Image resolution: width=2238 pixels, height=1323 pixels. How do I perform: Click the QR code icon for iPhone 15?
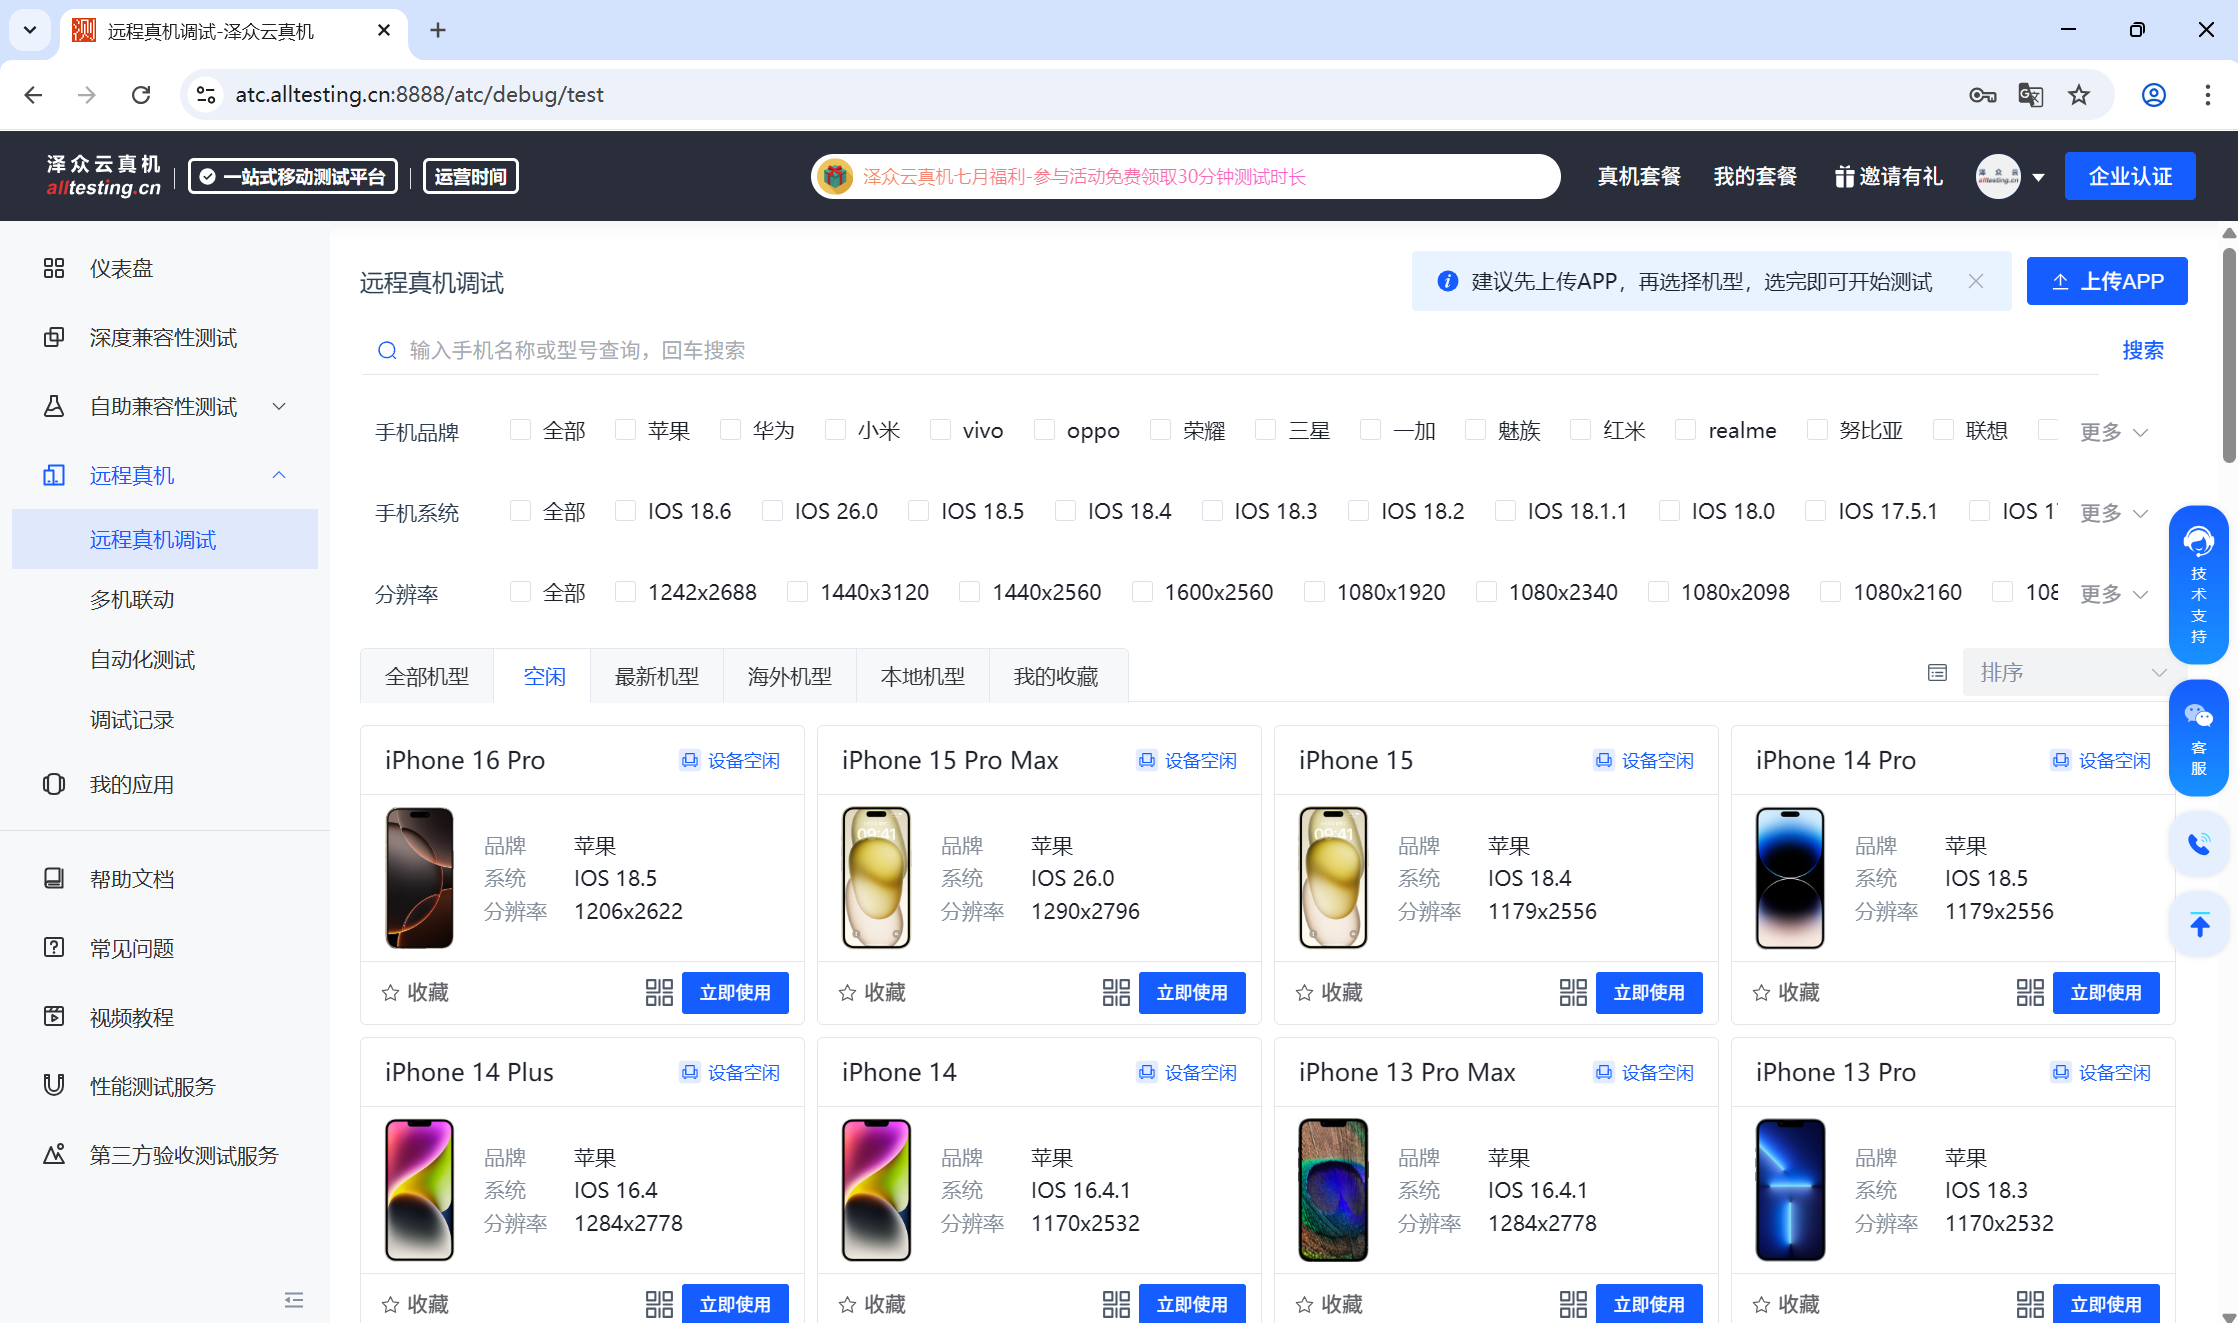[1573, 992]
